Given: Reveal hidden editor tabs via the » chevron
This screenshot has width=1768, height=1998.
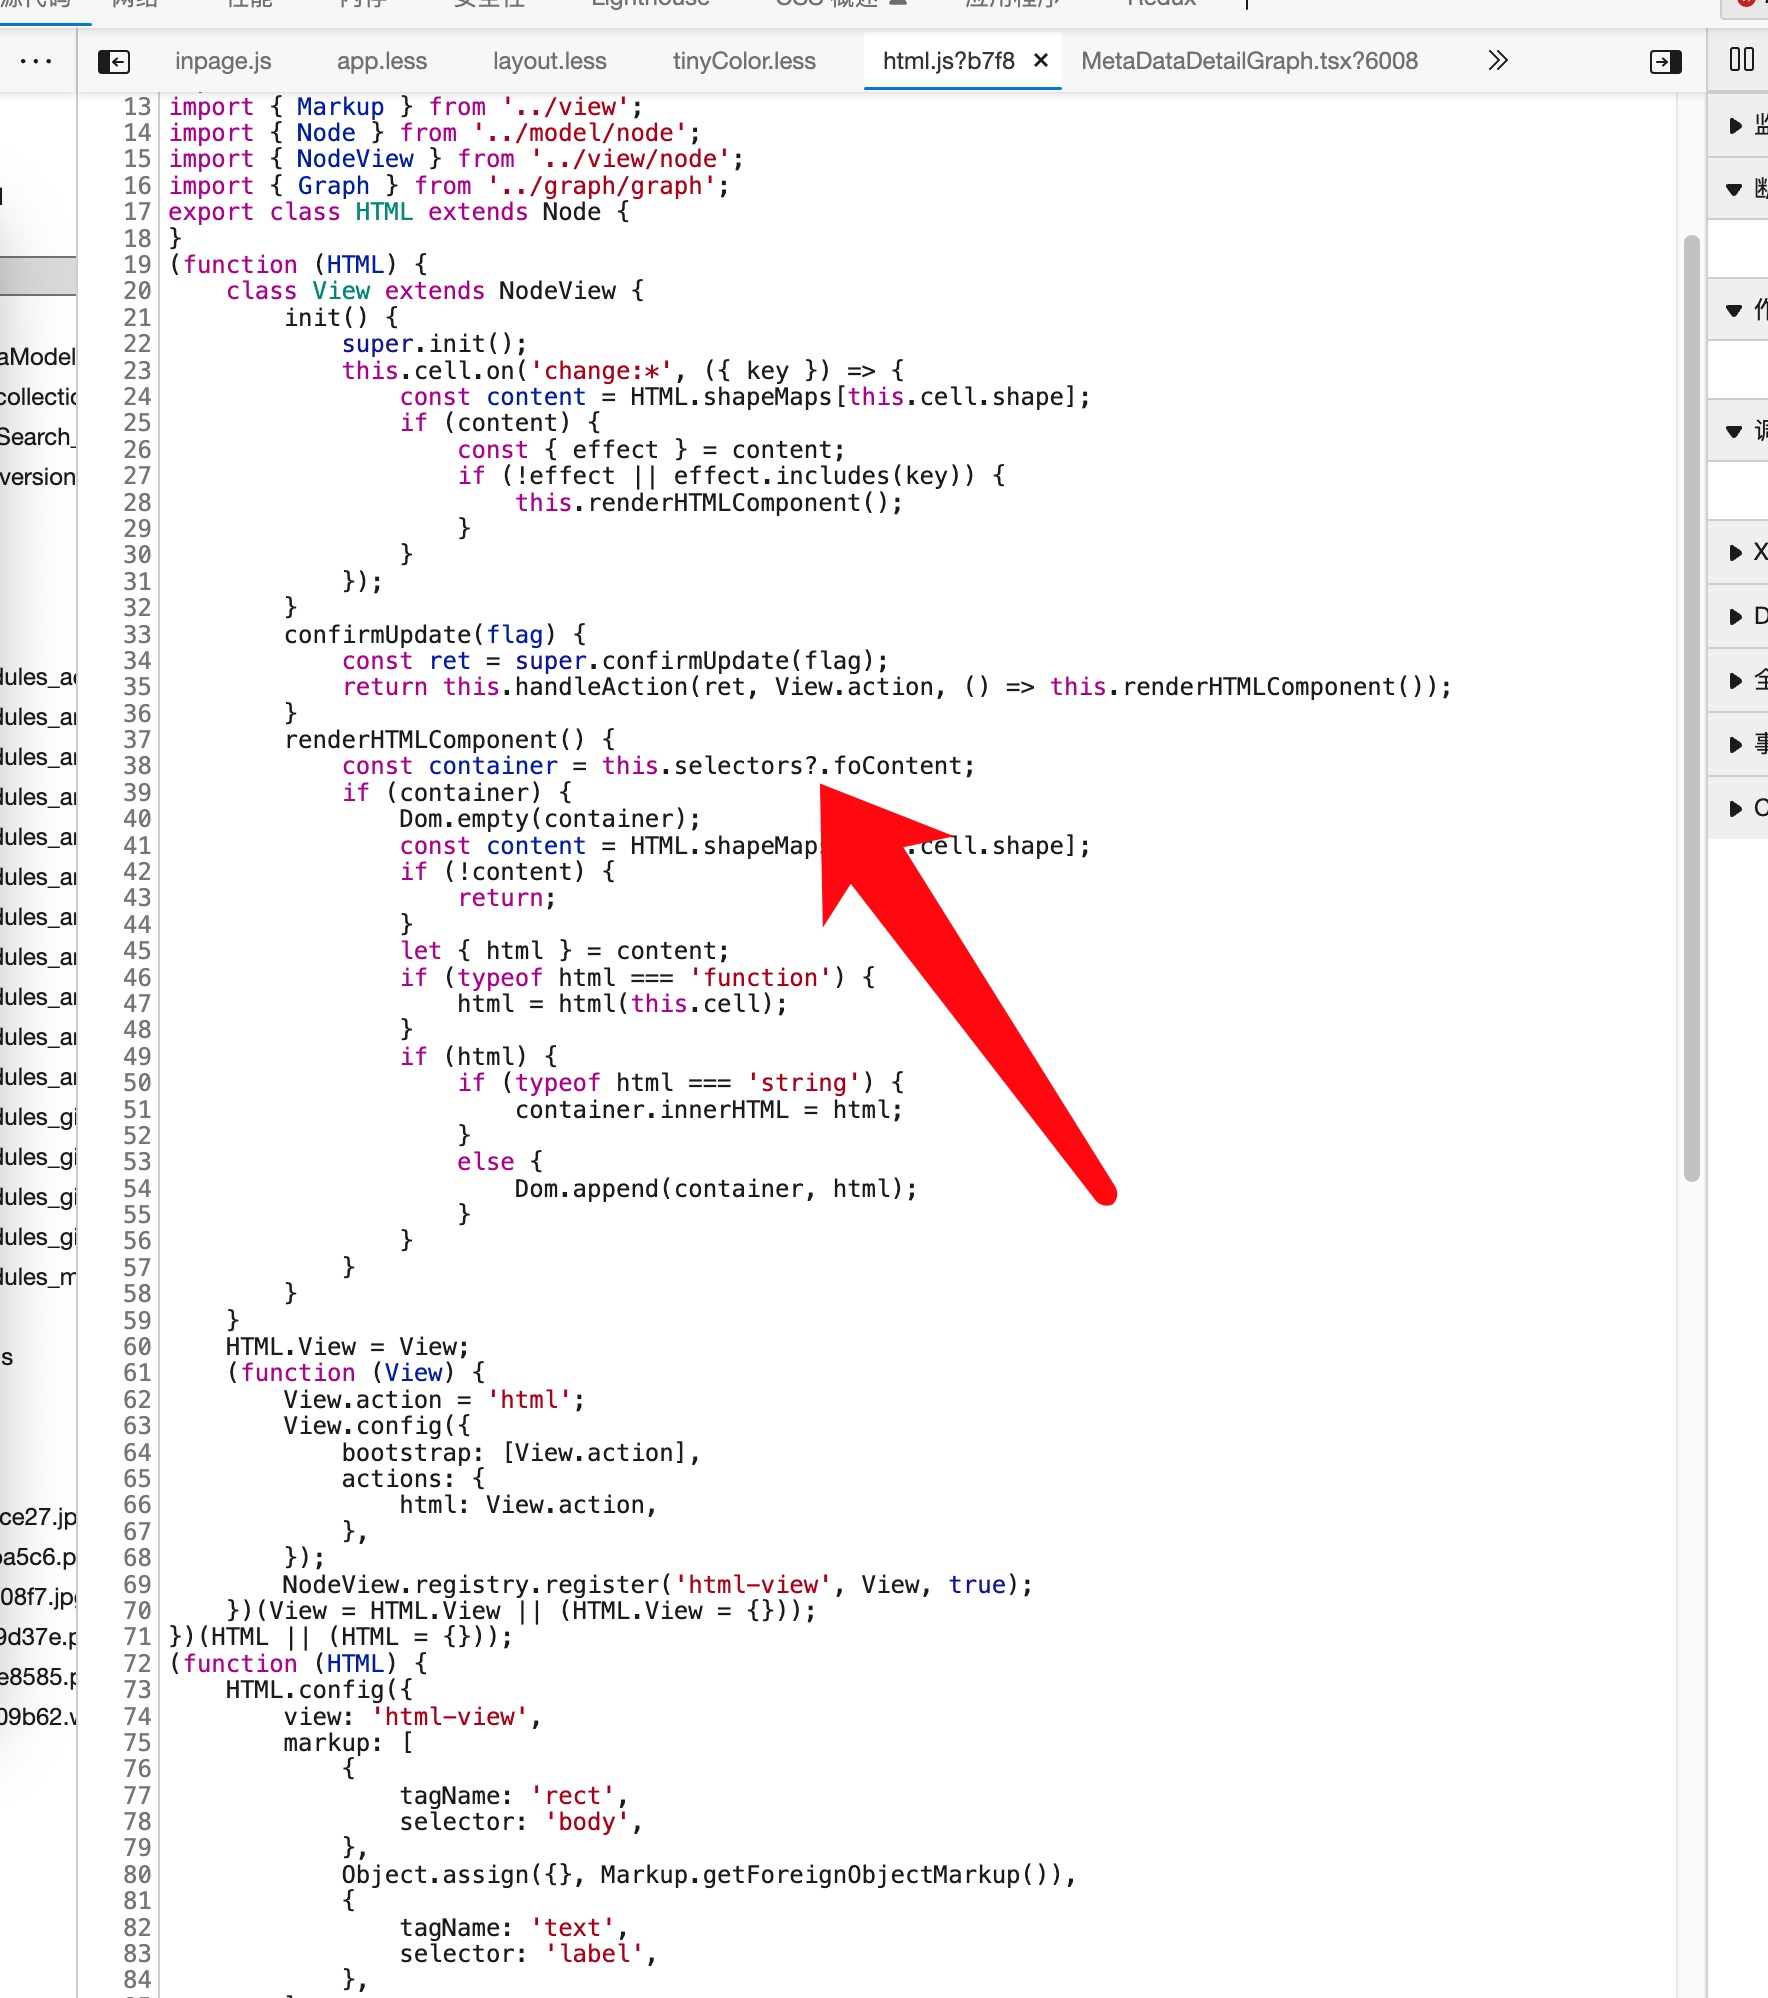Looking at the screenshot, I should point(1498,61).
